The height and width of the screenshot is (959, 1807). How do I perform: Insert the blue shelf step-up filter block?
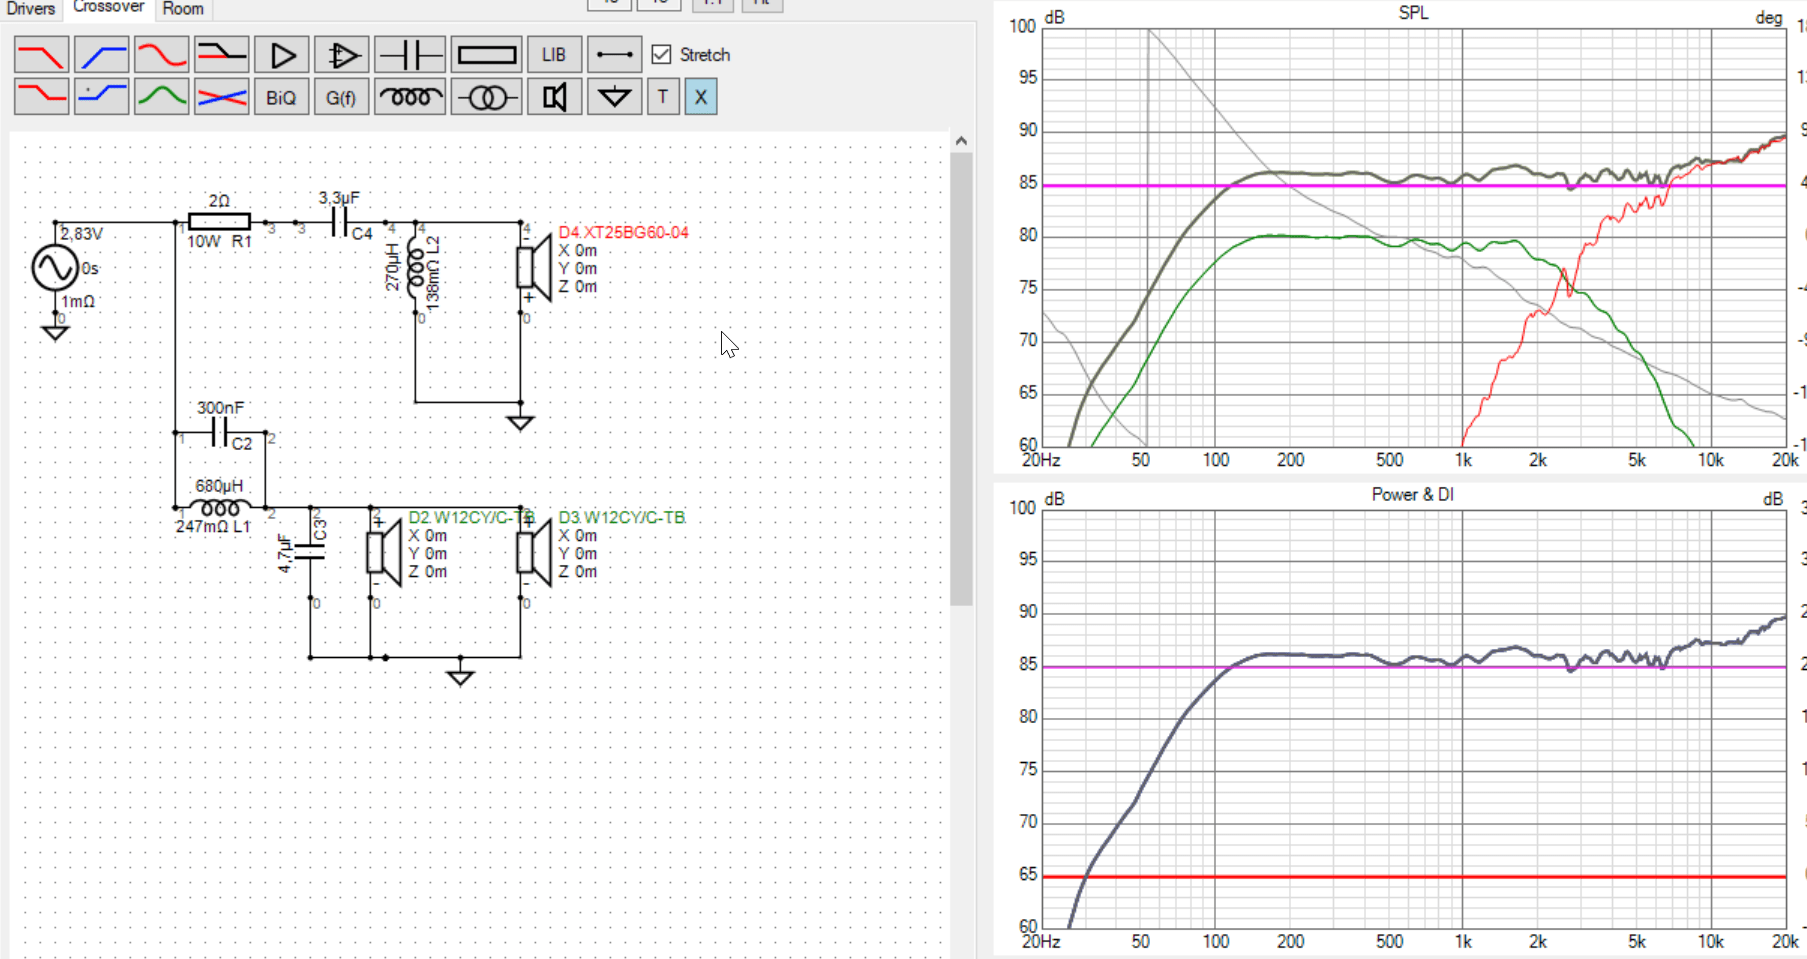click(101, 97)
